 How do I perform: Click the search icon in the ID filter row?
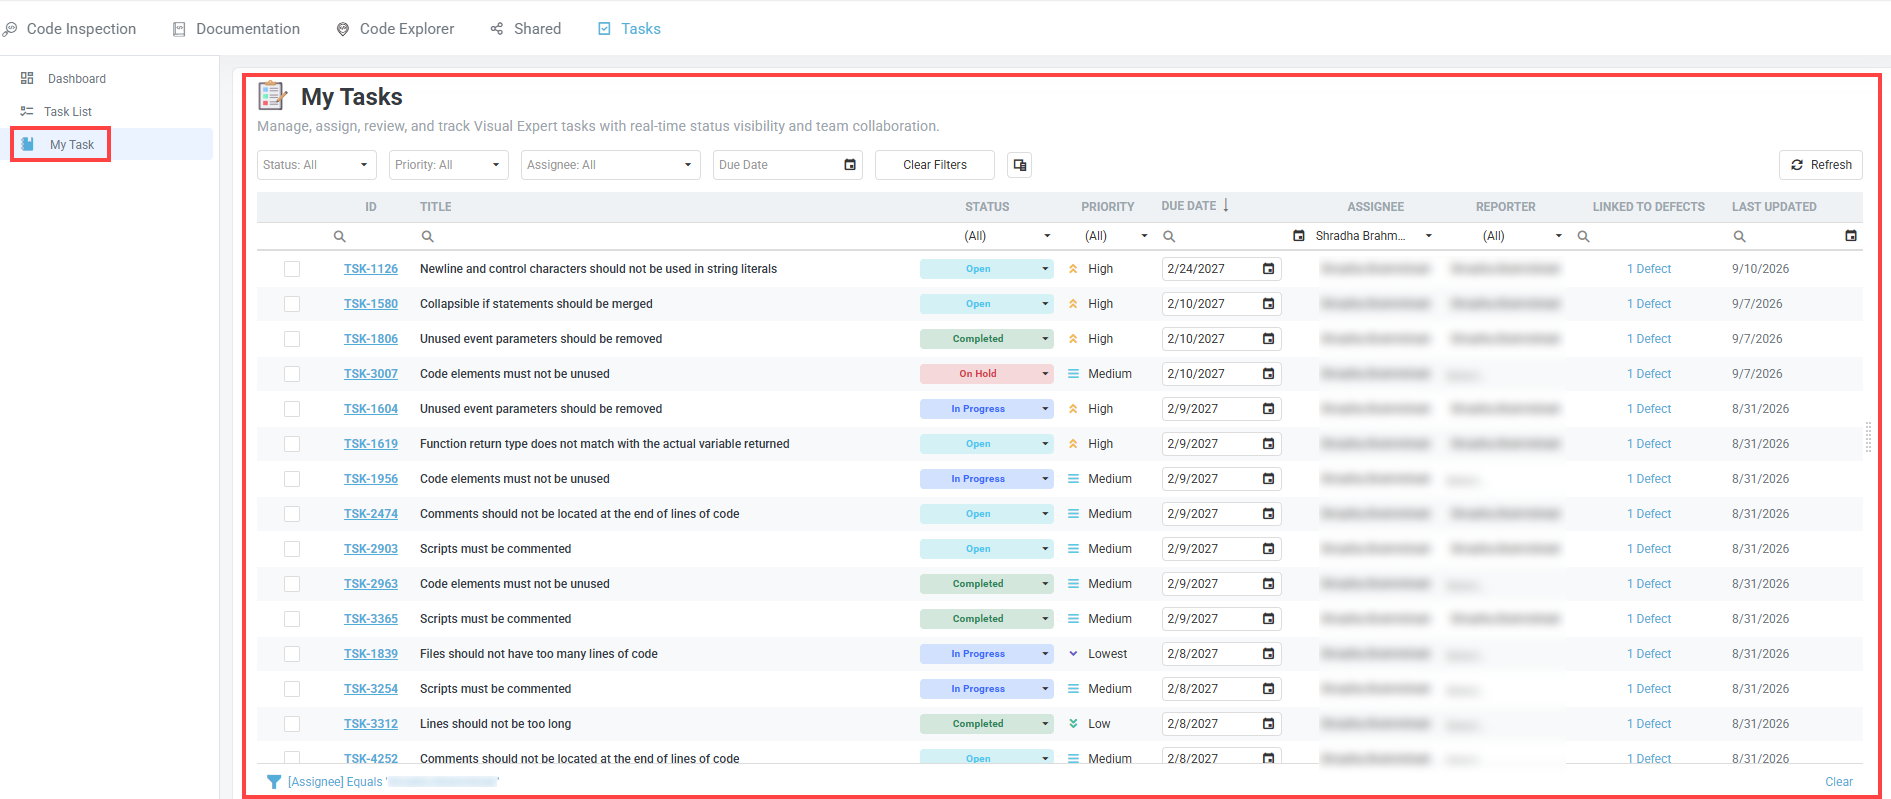[339, 237]
